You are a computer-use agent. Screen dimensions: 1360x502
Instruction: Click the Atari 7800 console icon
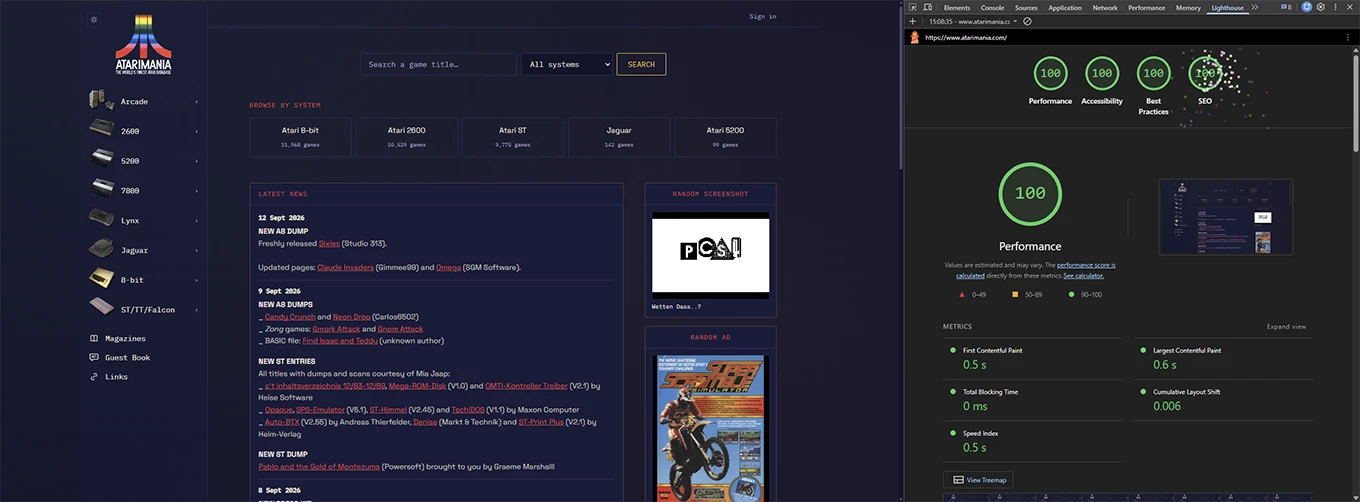pos(101,190)
